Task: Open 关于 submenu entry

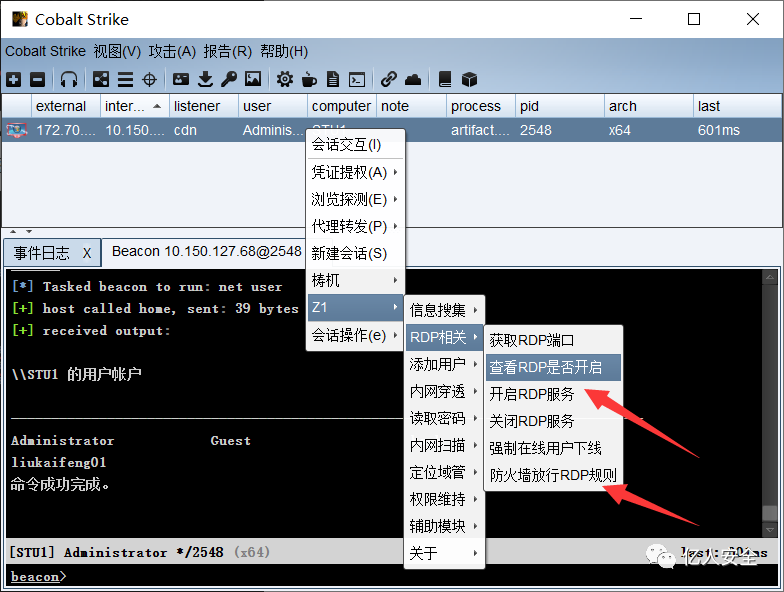Action: click(444, 553)
